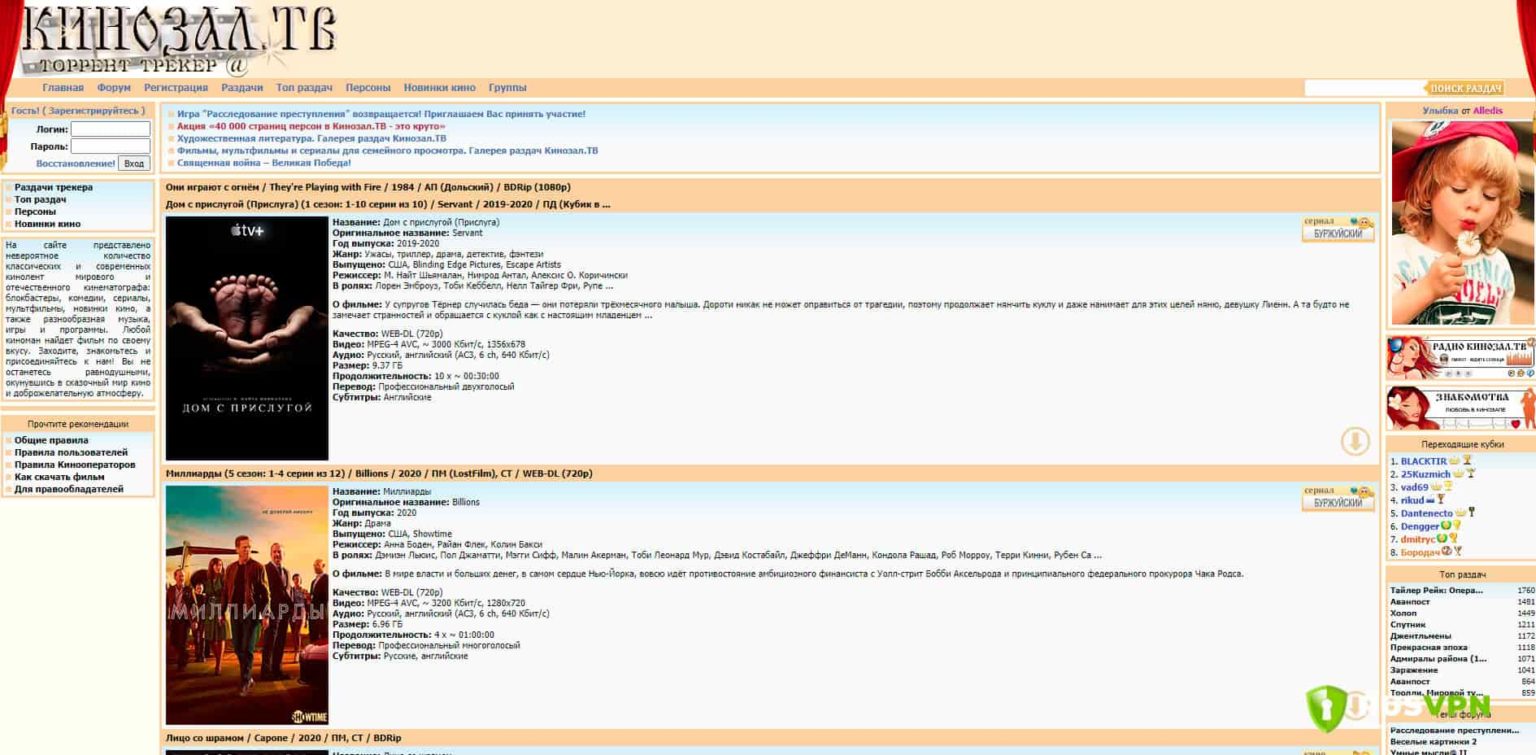
Task: Open Раздачи in the top menu
Action: 242,88
